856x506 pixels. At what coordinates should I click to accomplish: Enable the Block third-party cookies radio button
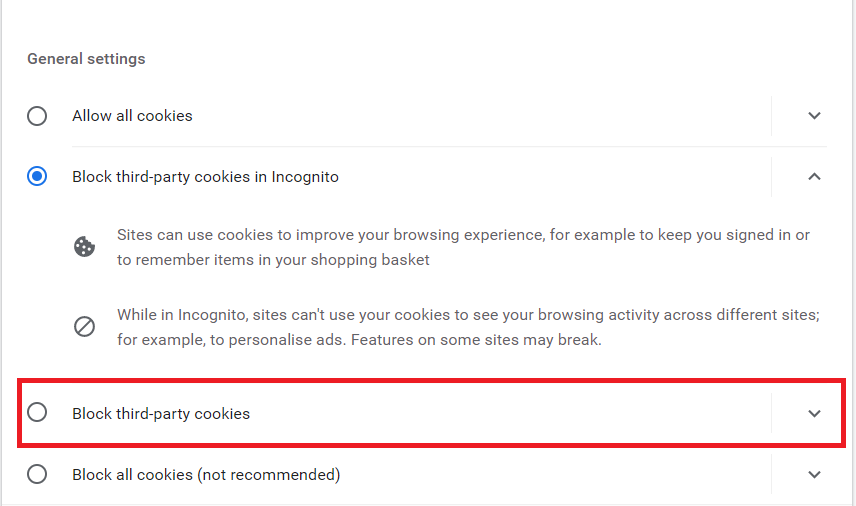click(37, 412)
